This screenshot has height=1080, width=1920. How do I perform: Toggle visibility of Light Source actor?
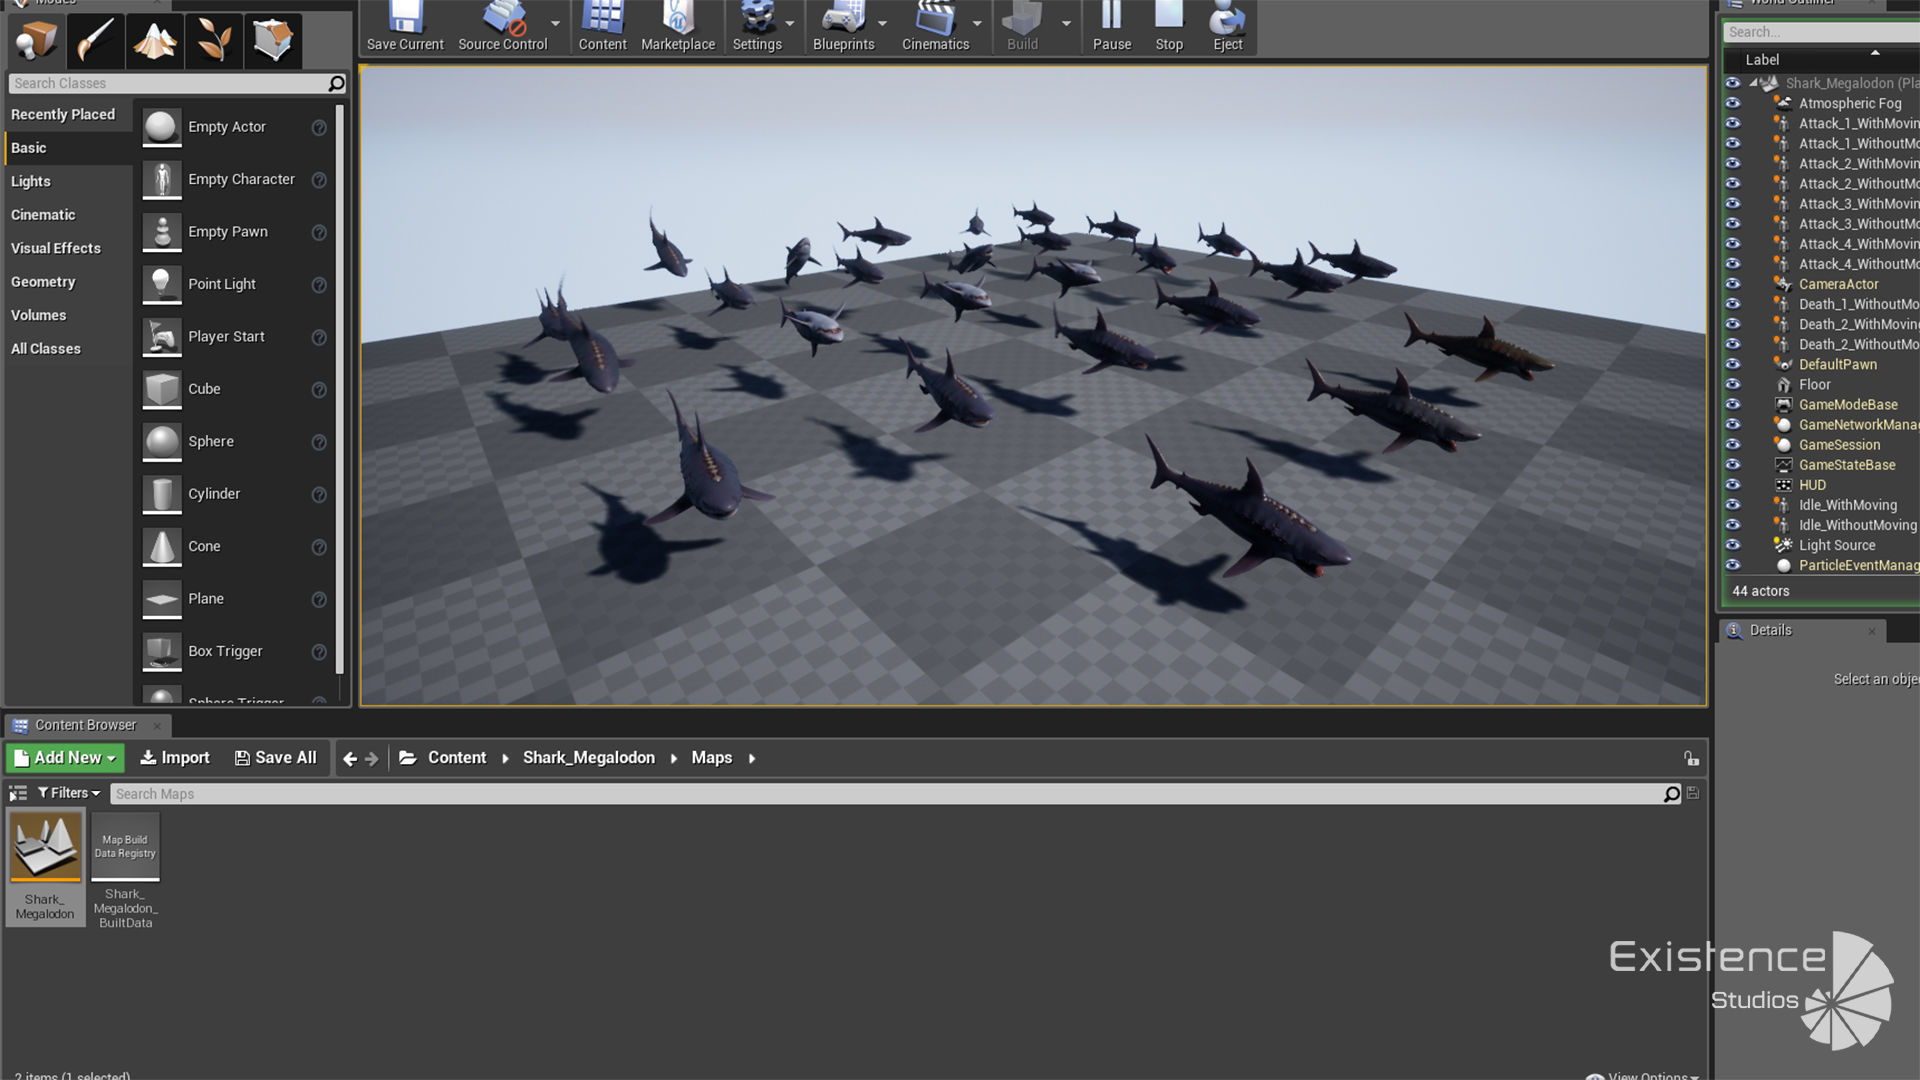[1733, 545]
